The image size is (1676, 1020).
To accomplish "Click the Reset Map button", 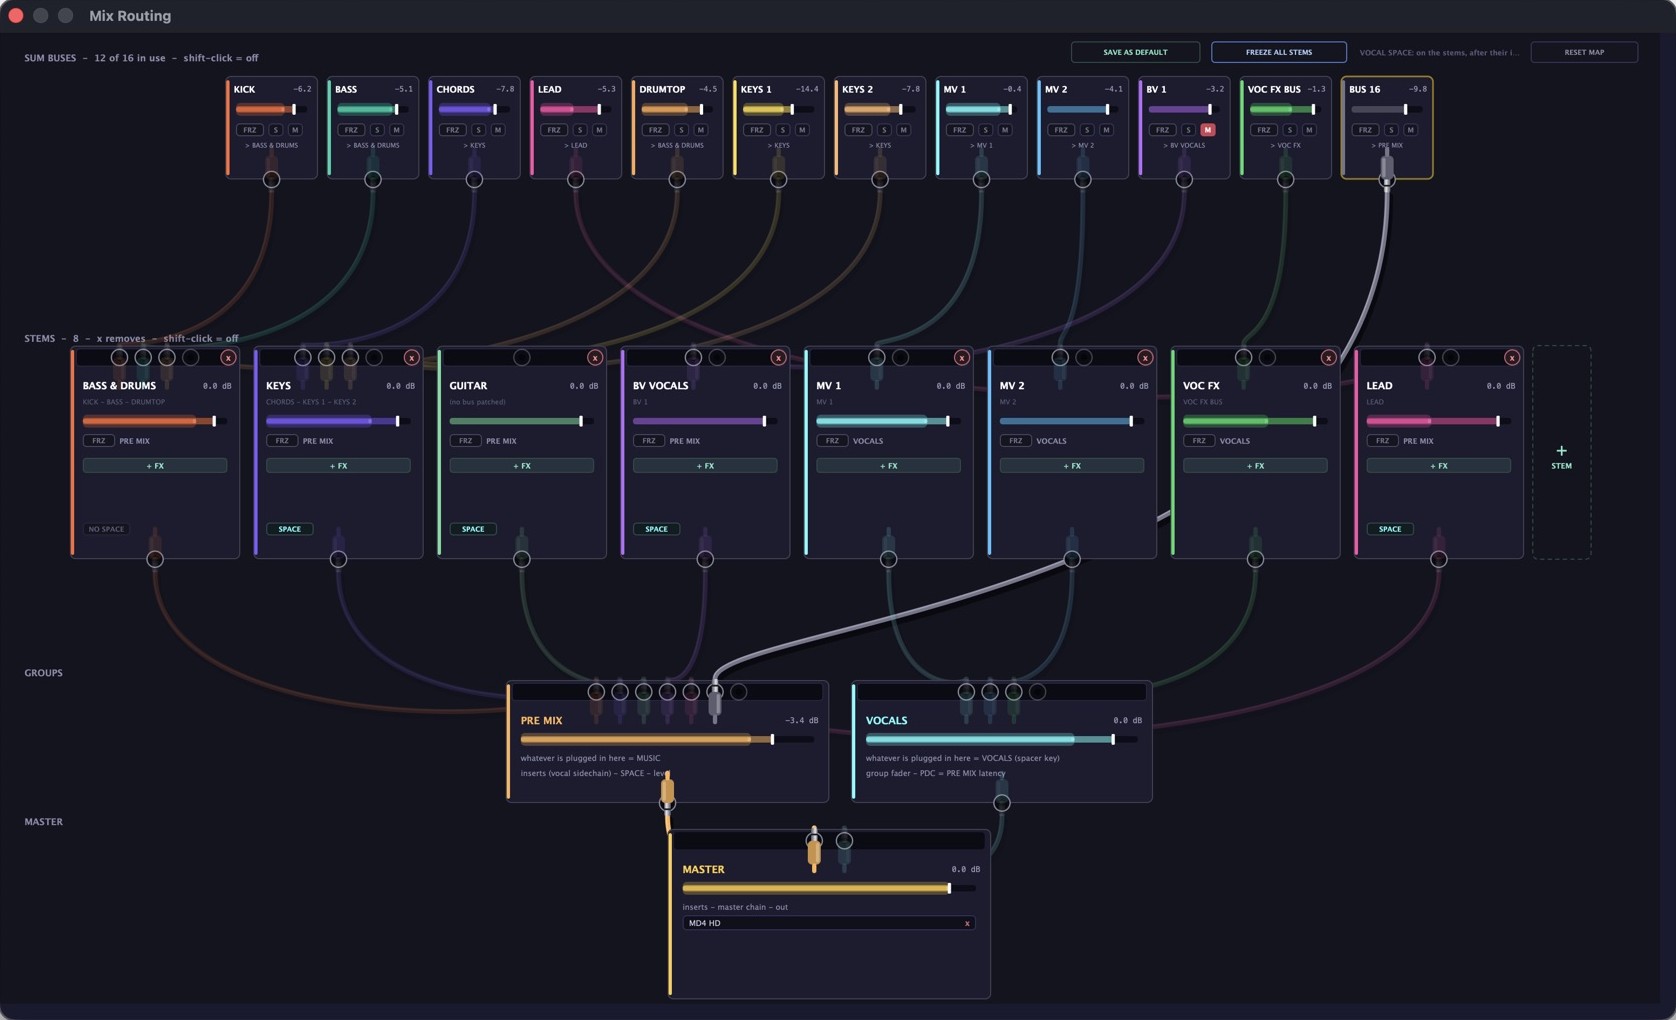I will point(1584,52).
